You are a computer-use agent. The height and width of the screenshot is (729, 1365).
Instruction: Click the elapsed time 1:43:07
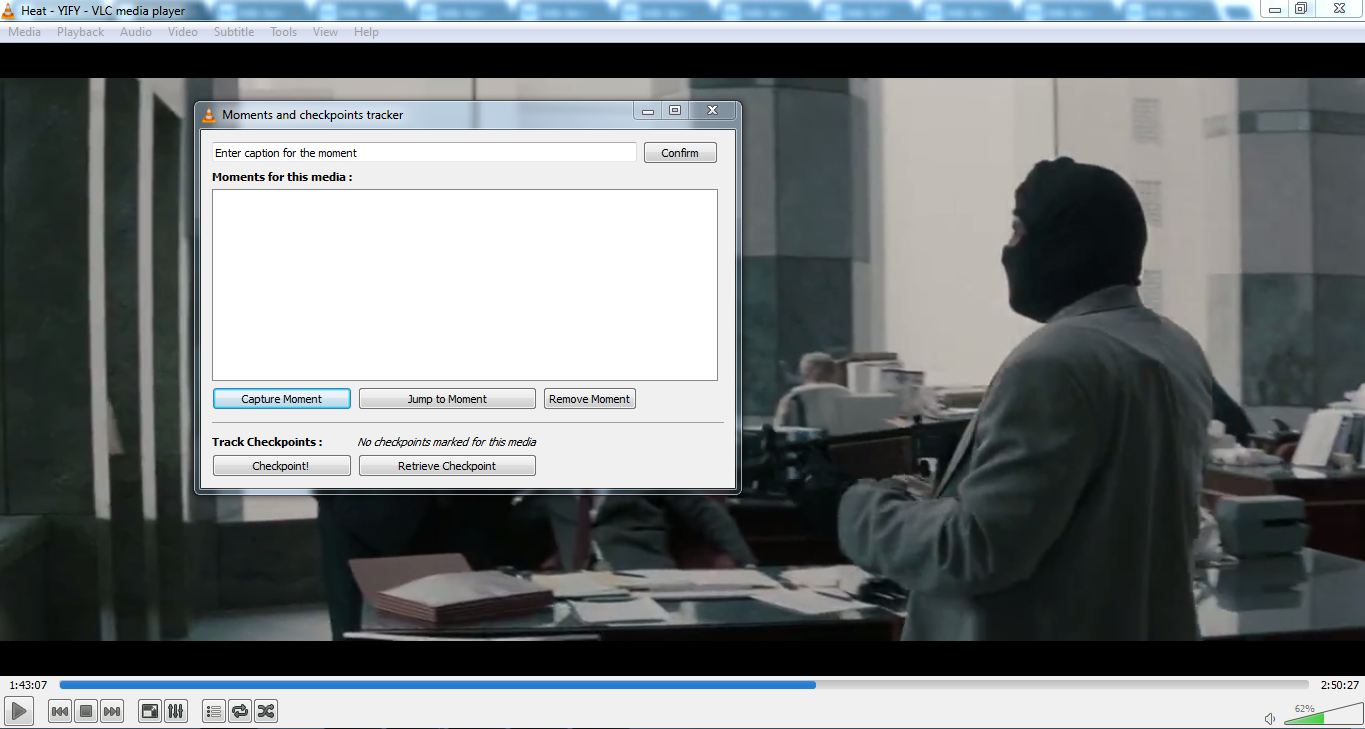coord(28,685)
